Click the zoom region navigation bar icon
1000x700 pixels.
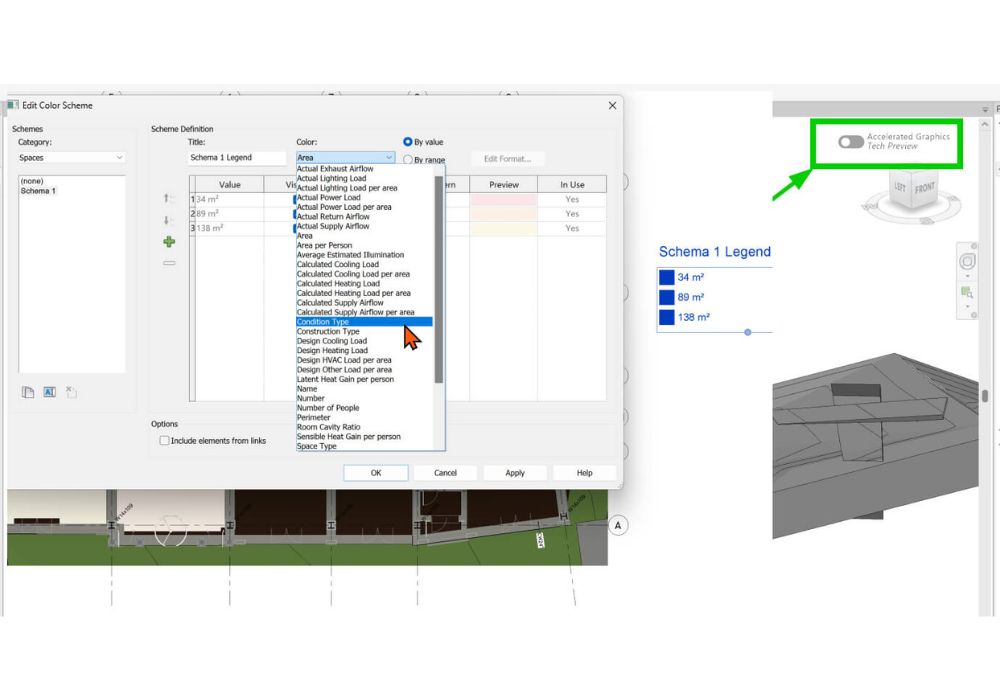967,292
